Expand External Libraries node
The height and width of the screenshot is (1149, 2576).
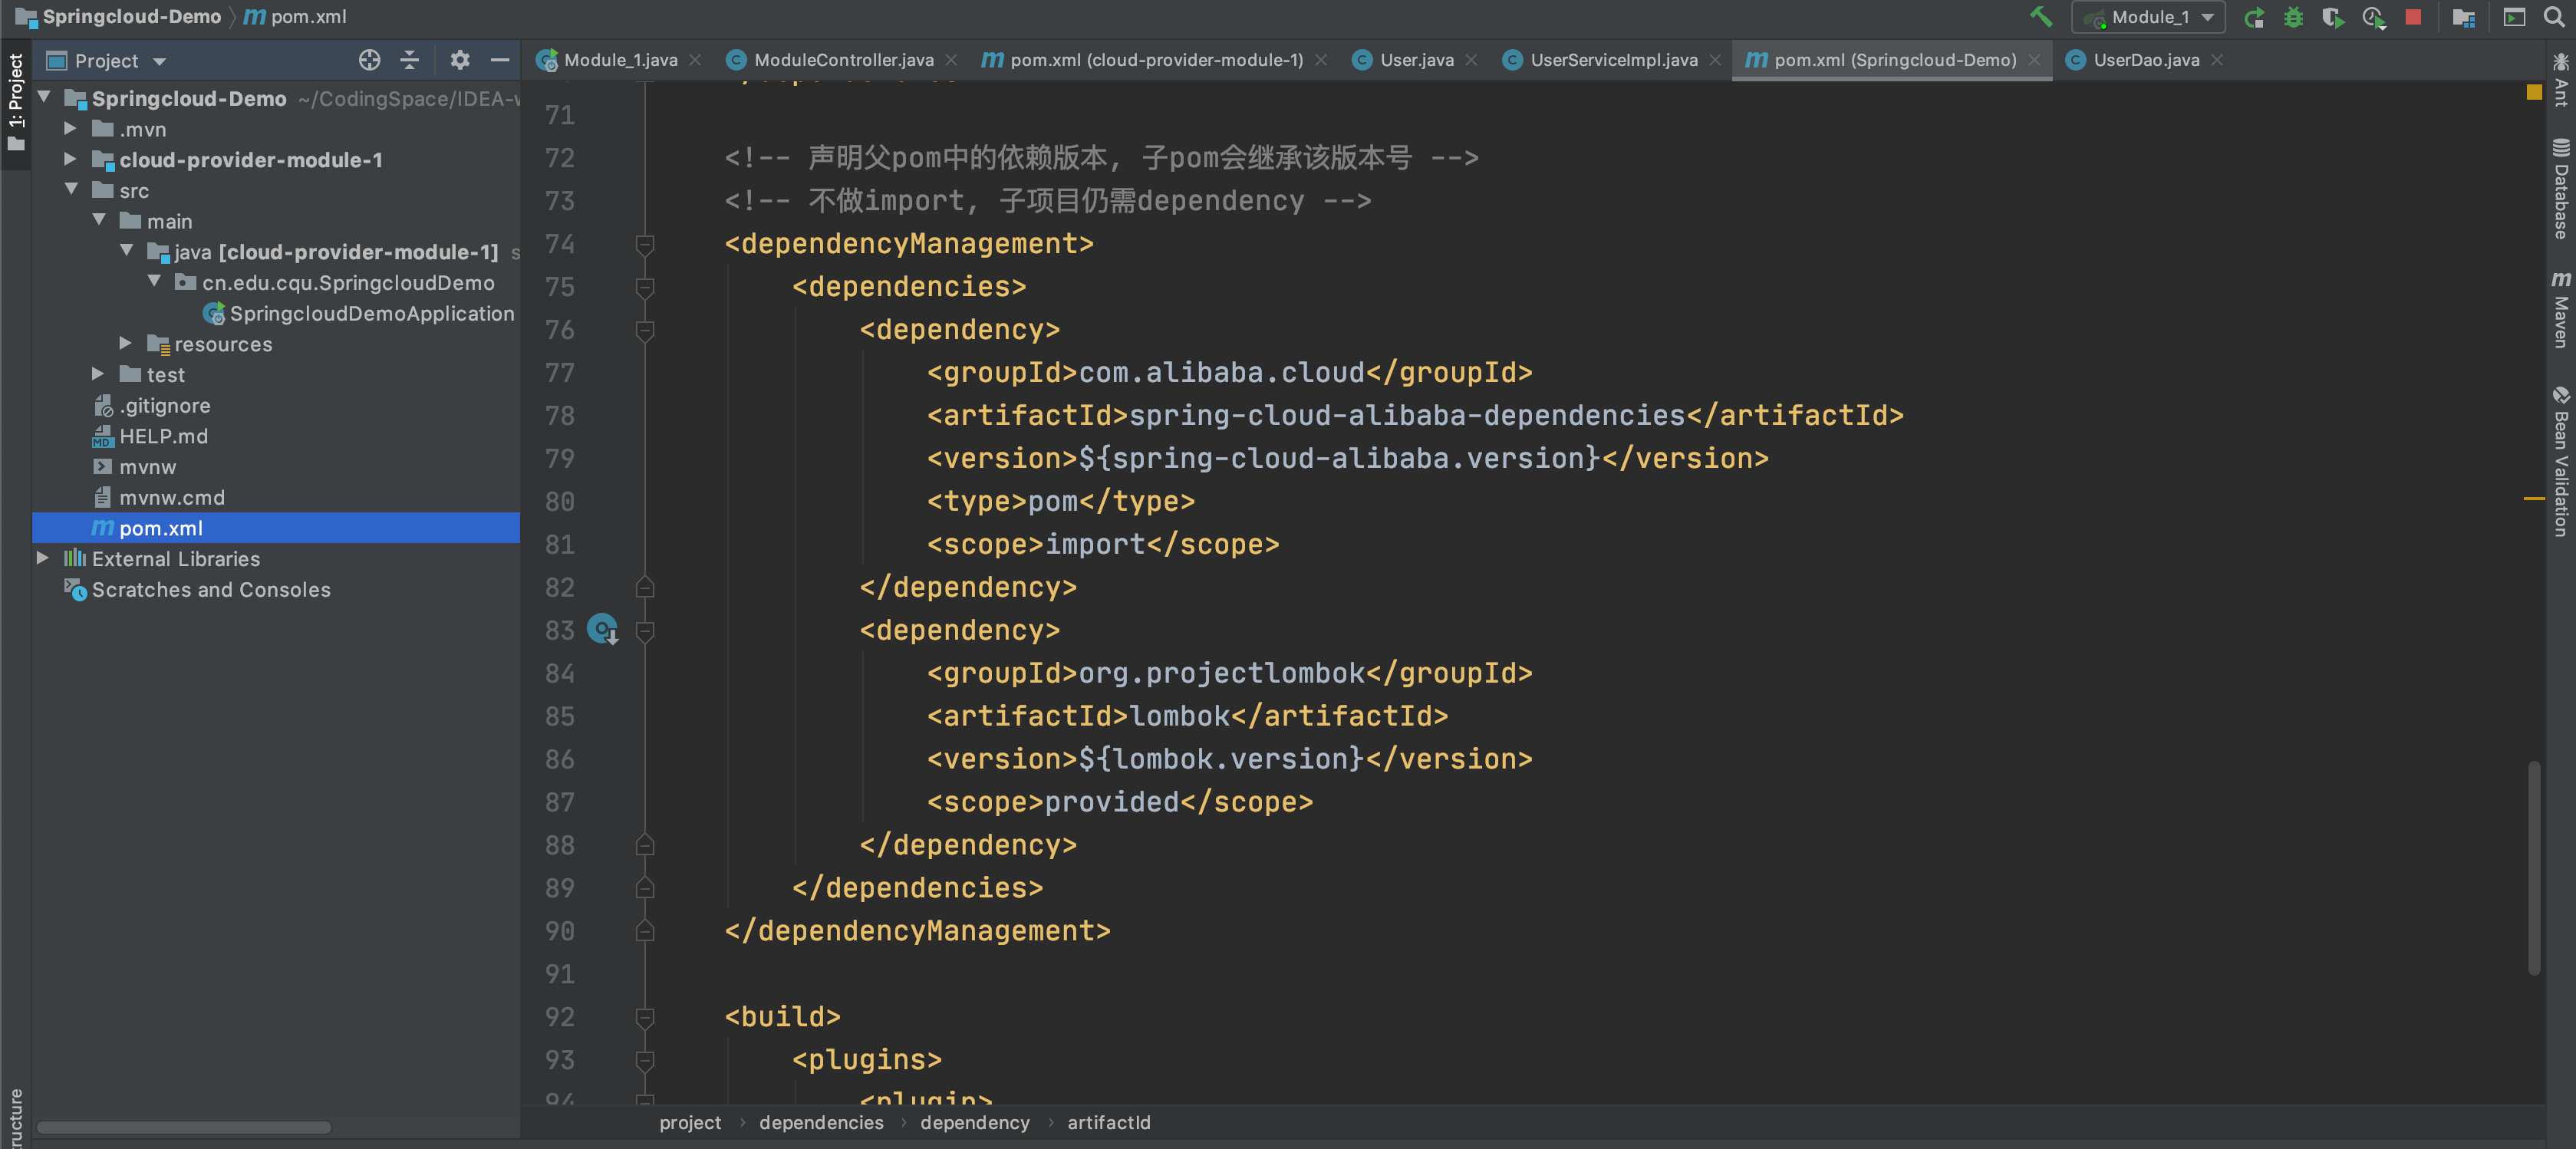click(43, 559)
